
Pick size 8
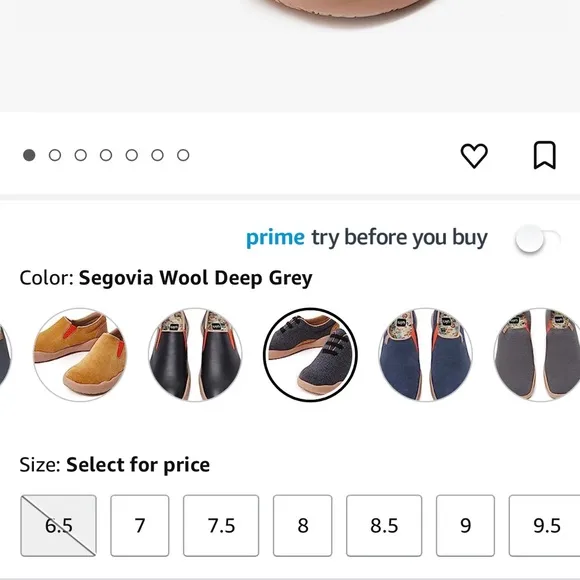(303, 525)
